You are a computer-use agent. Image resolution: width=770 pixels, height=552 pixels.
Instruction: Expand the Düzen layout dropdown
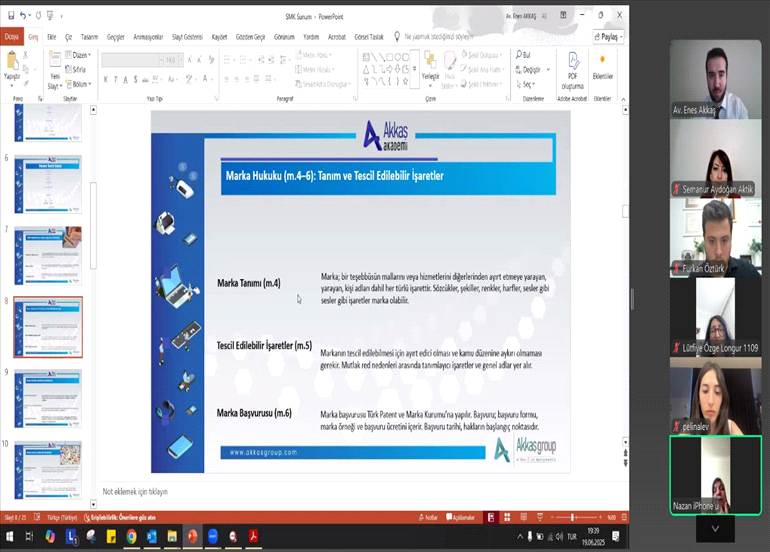(x=80, y=55)
